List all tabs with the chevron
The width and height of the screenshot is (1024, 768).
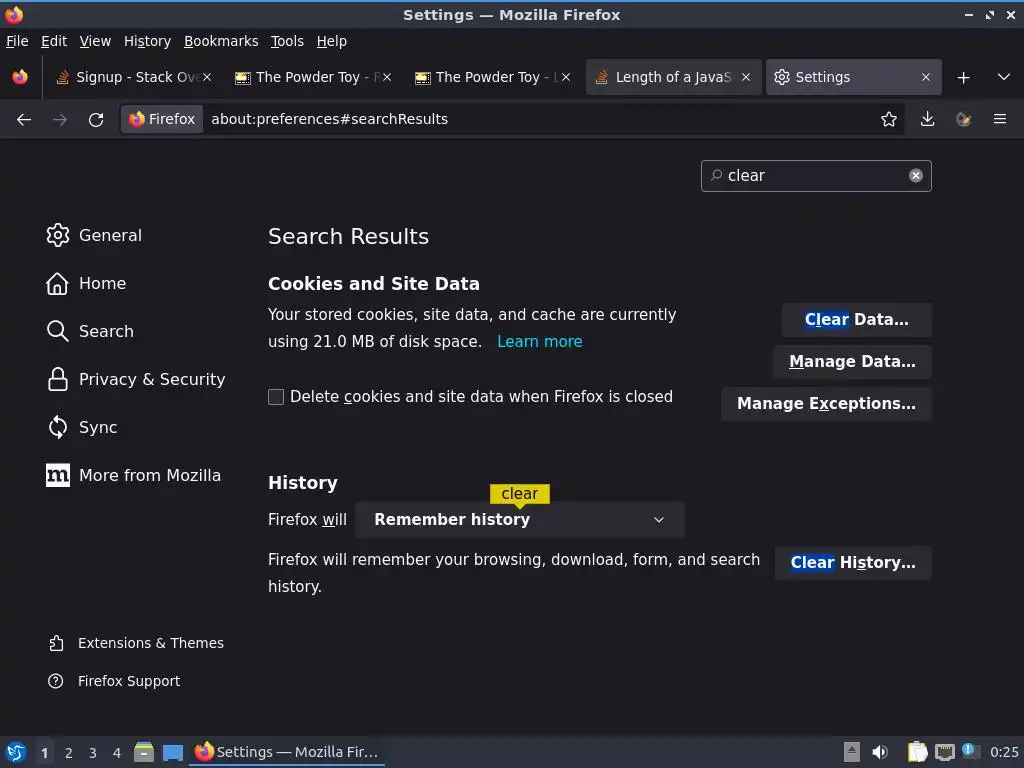click(1004, 77)
